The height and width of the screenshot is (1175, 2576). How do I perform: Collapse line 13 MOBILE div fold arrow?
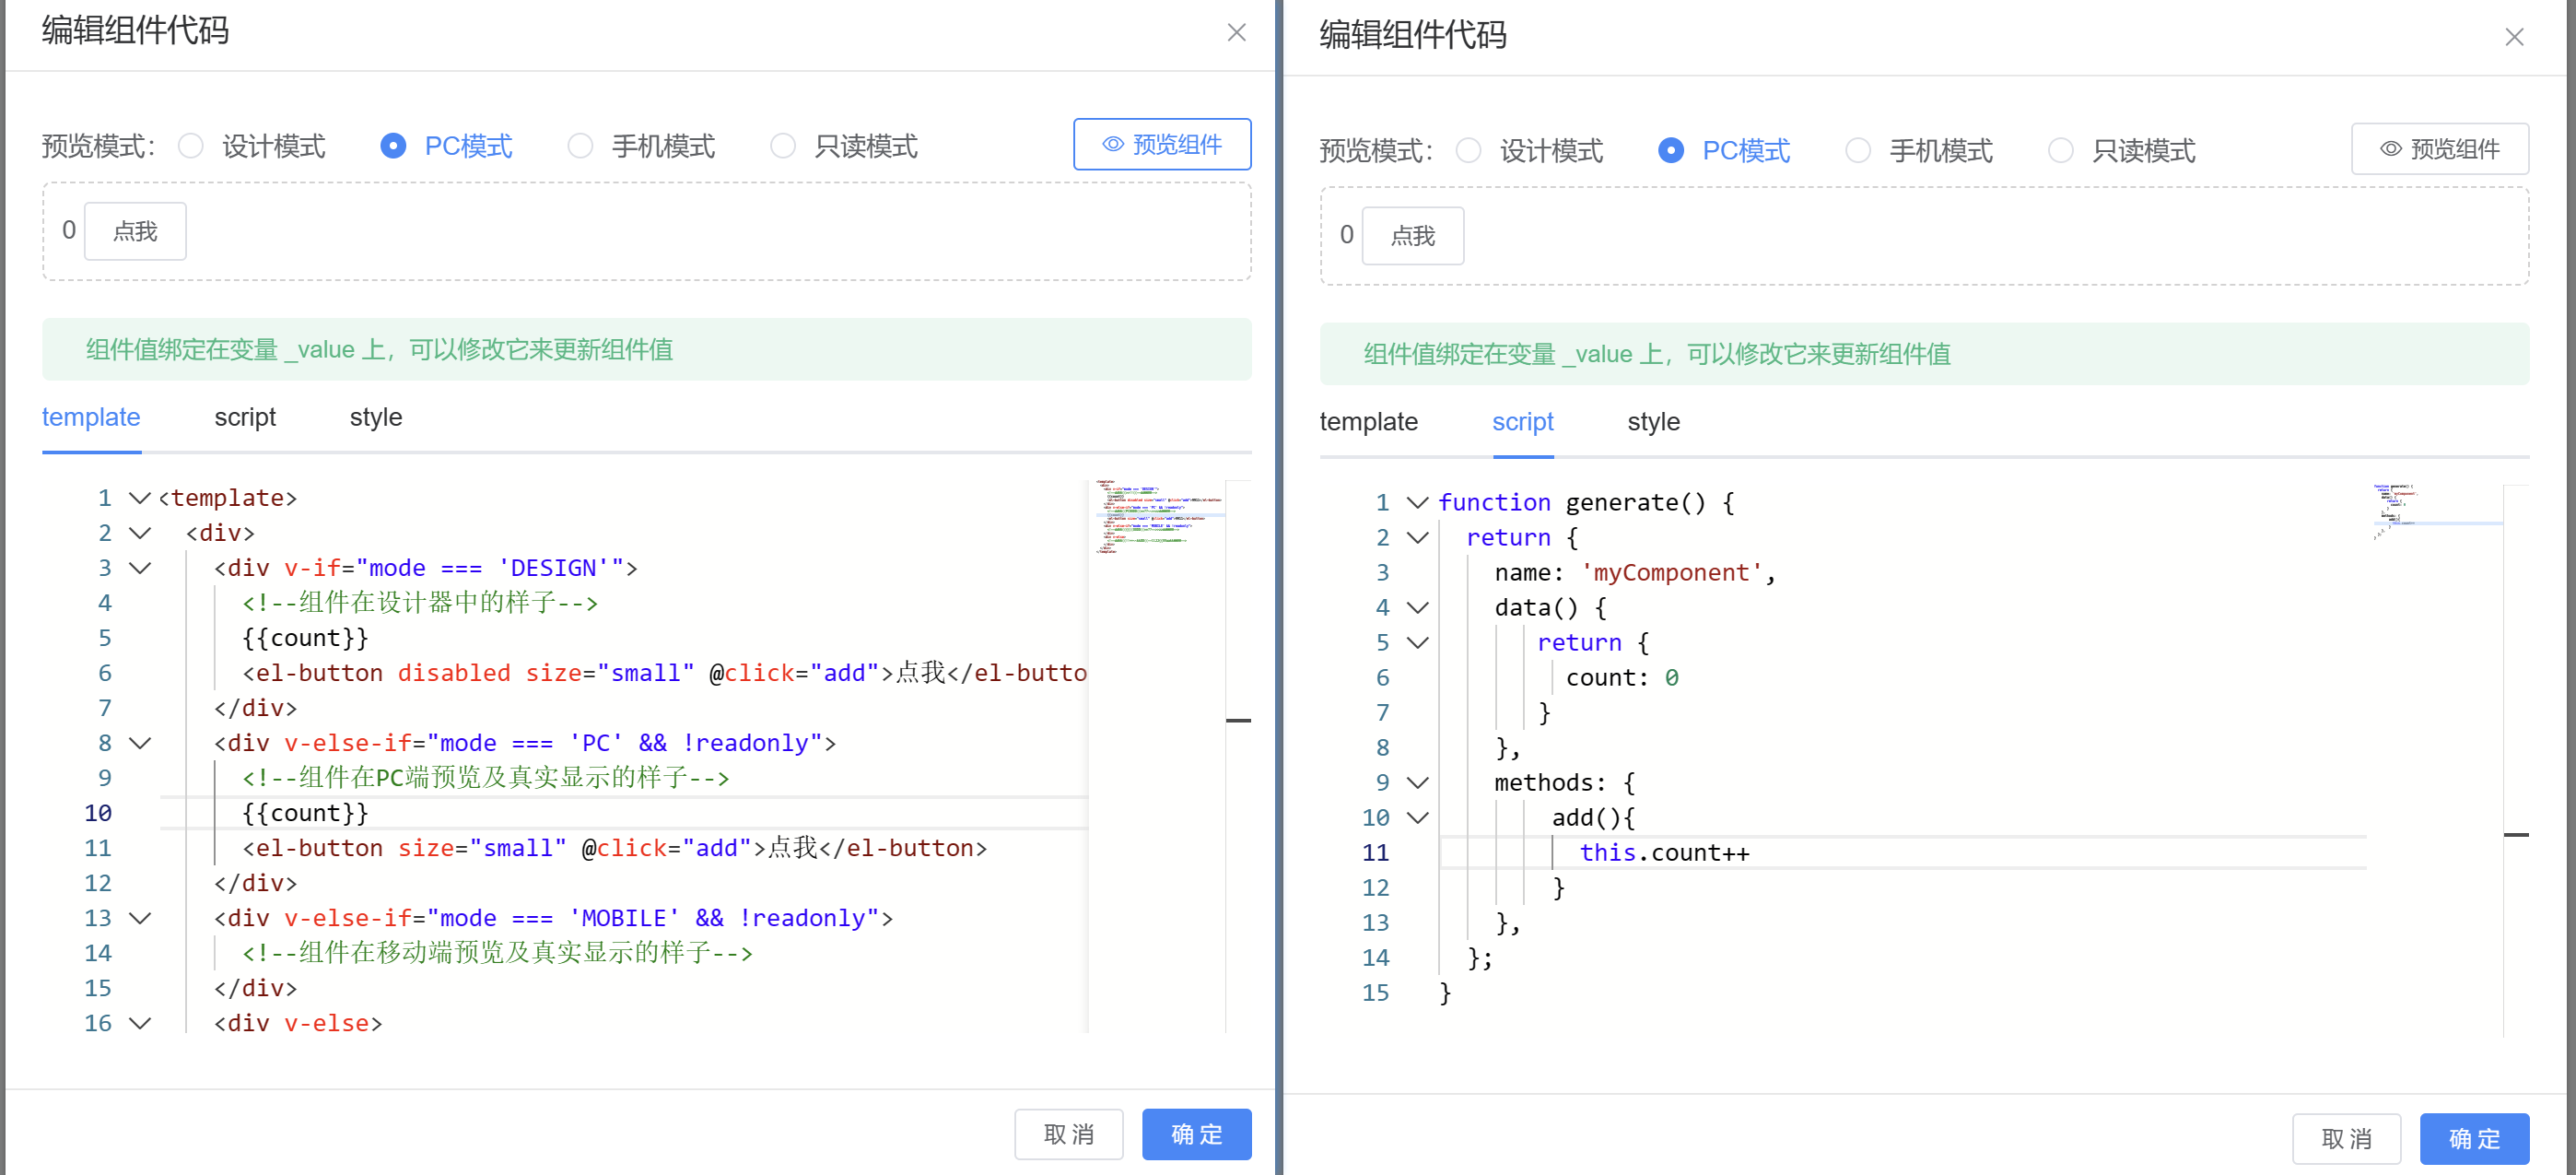pyautogui.click(x=140, y=918)
